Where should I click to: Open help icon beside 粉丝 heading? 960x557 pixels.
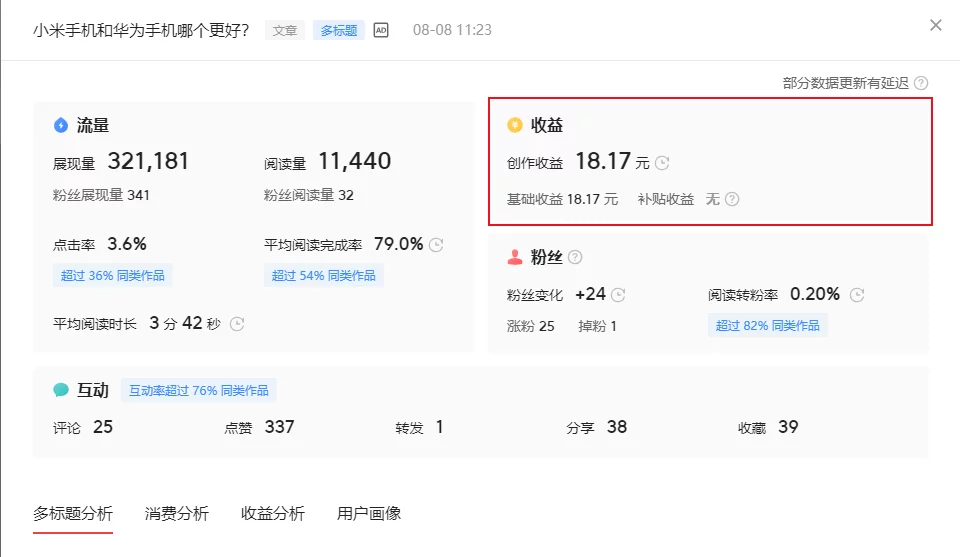point(575,257)
